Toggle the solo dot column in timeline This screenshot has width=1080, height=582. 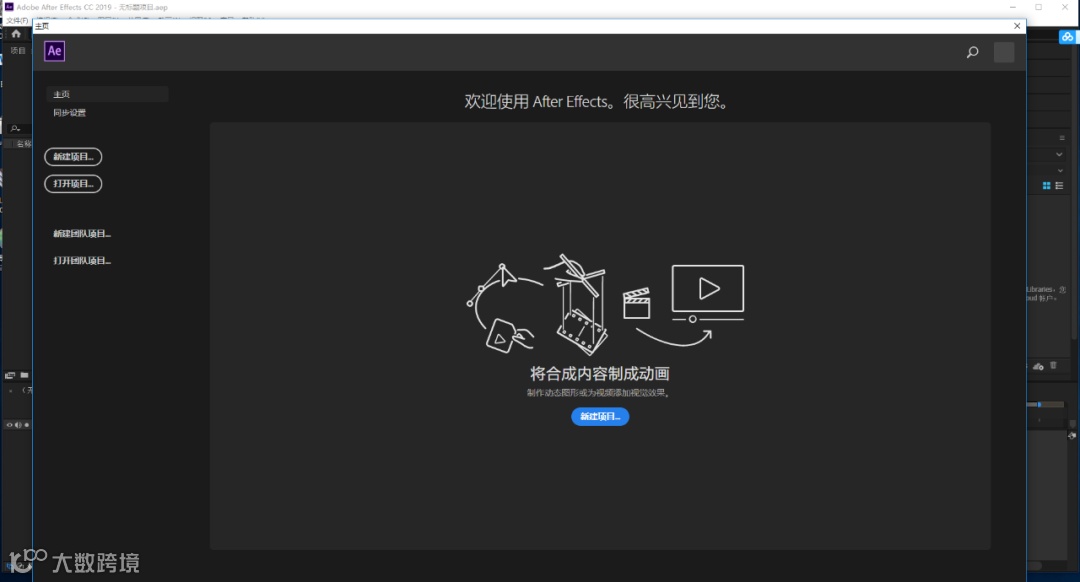pos(27,425)
